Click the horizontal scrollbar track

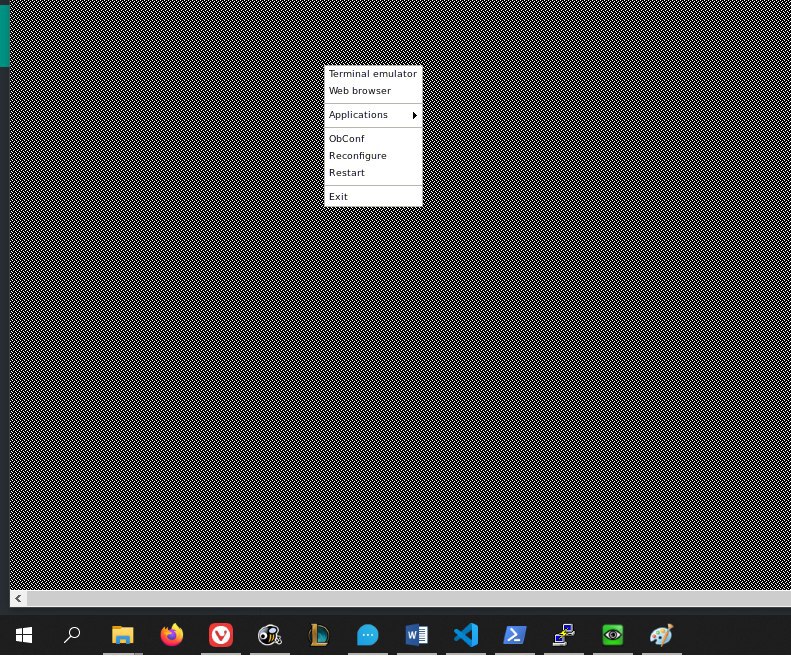[409, 598]
